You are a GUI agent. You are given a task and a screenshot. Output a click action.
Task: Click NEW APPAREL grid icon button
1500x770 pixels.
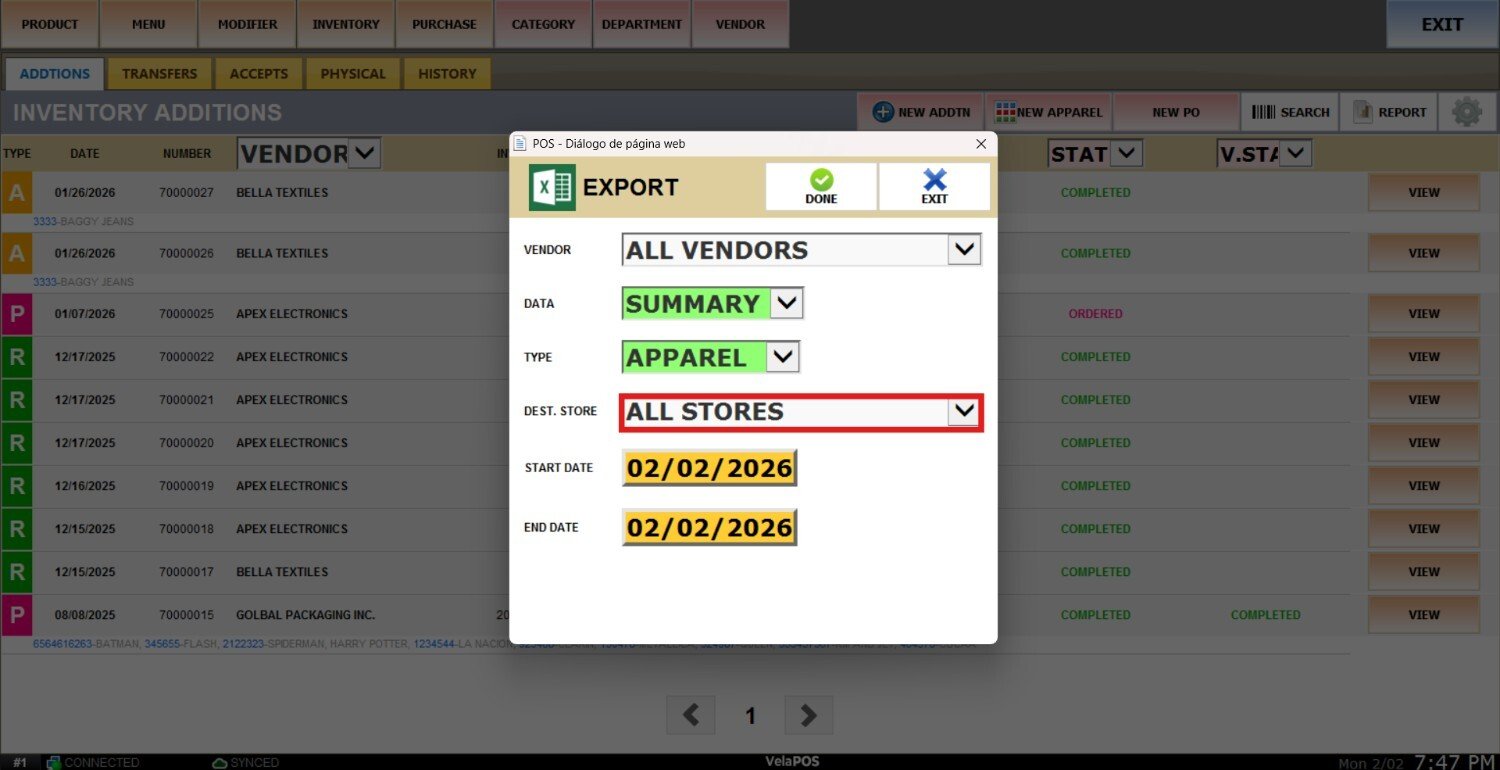point(1048,112)
